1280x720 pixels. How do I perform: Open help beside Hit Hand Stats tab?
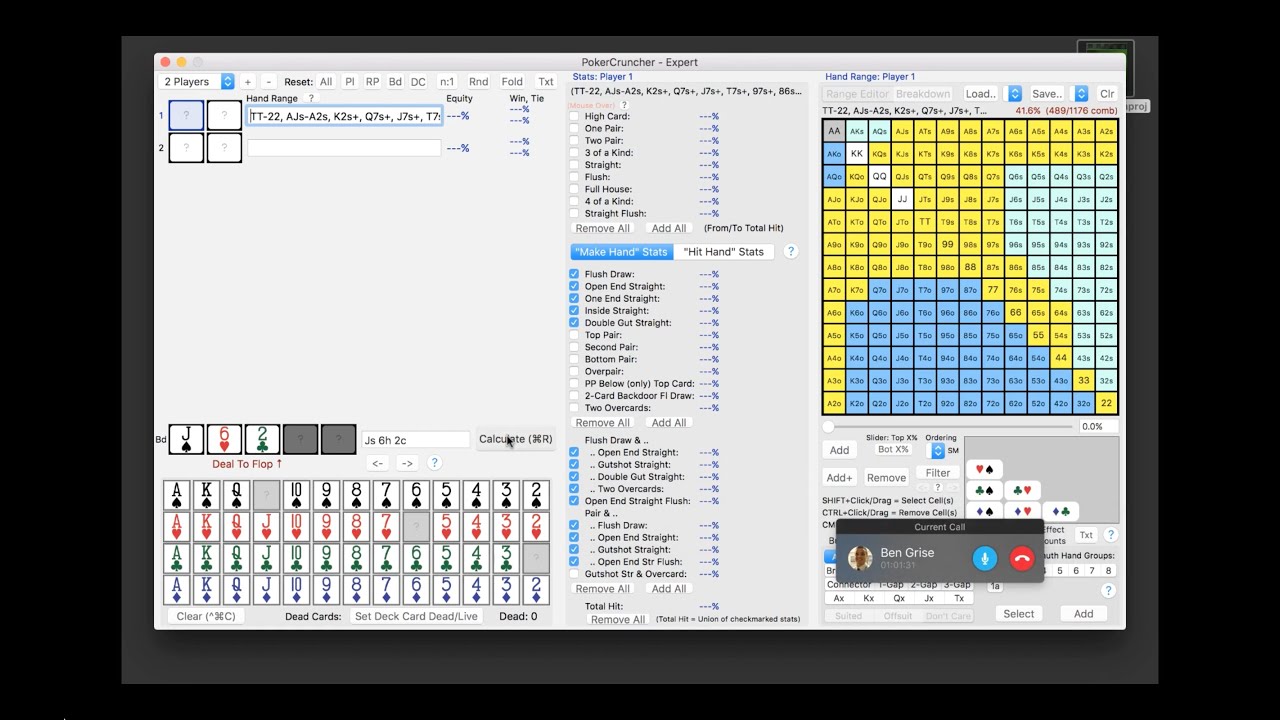(x=791, y=252)
